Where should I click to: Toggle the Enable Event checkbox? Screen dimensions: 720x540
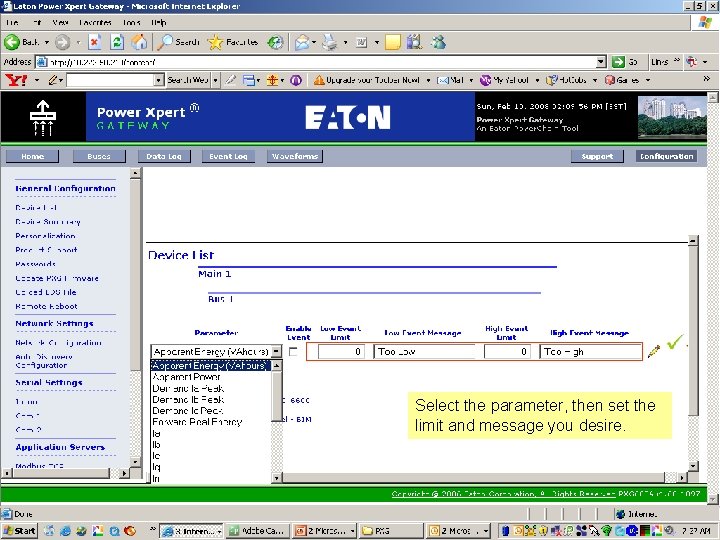[293, 352]
